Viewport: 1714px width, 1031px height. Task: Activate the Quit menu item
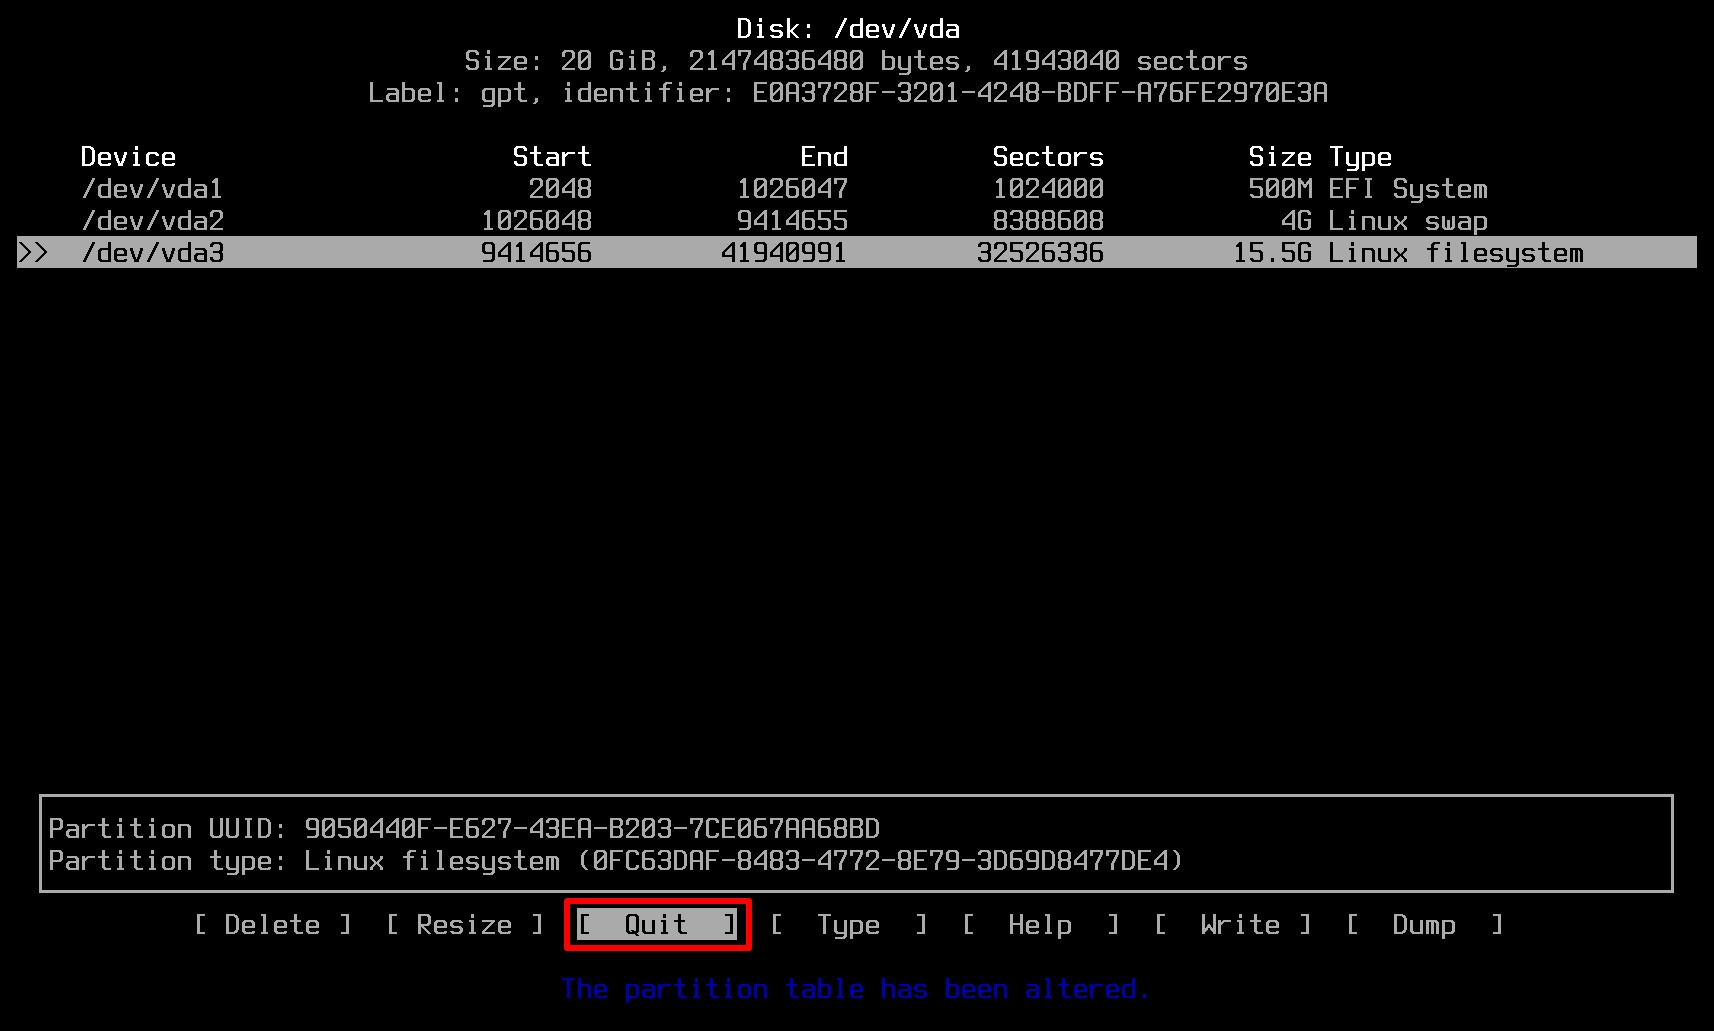[657, 925]
